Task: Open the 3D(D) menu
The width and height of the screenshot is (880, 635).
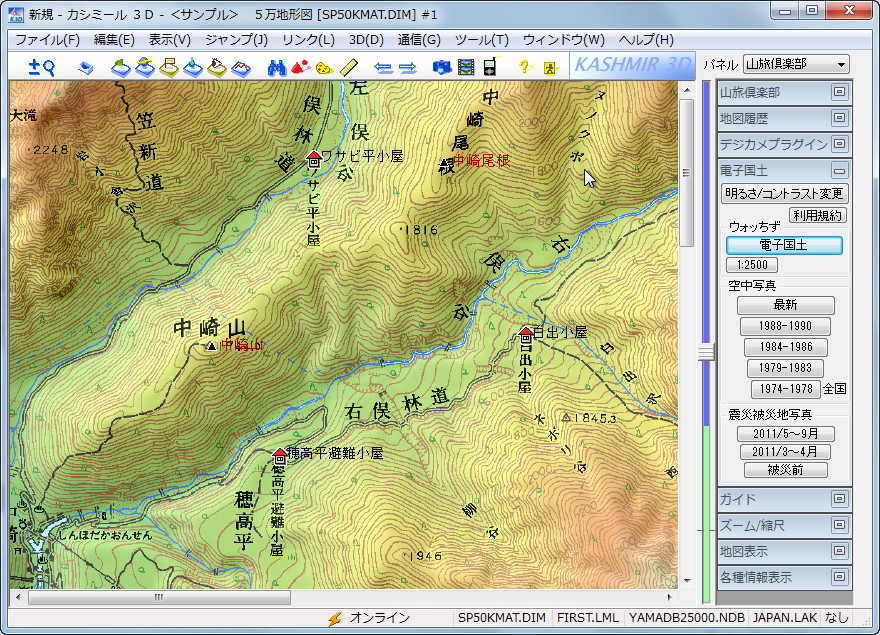Action: pyautogui.click(x=366, y=40)
